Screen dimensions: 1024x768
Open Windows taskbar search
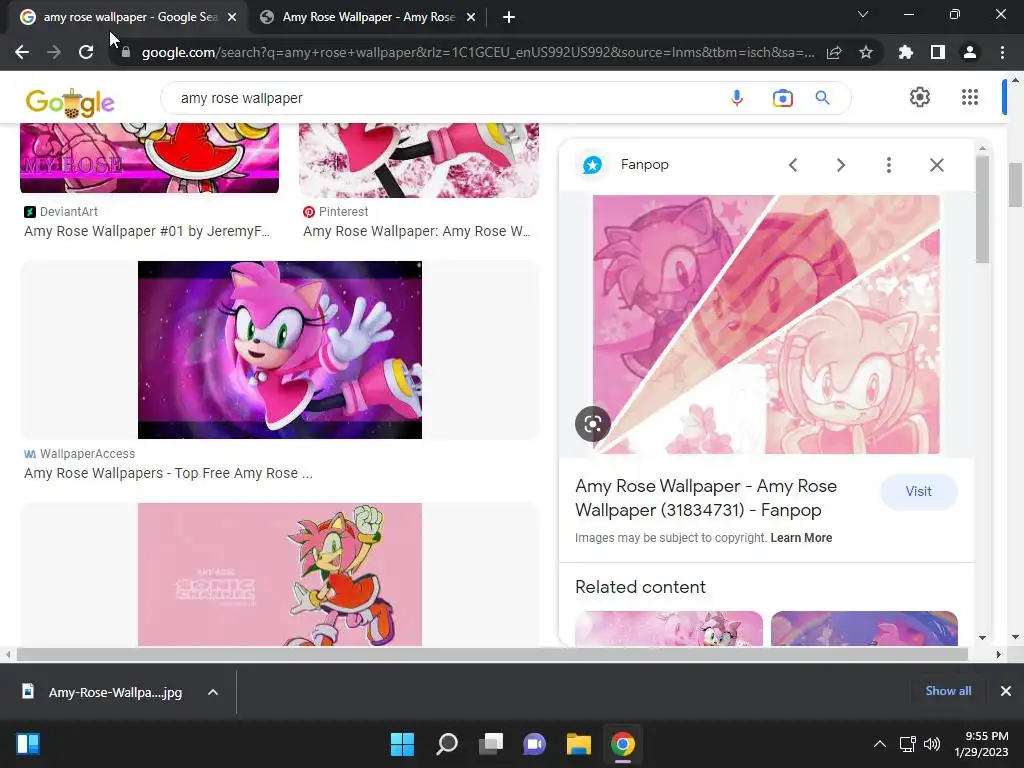coord(447,744)
